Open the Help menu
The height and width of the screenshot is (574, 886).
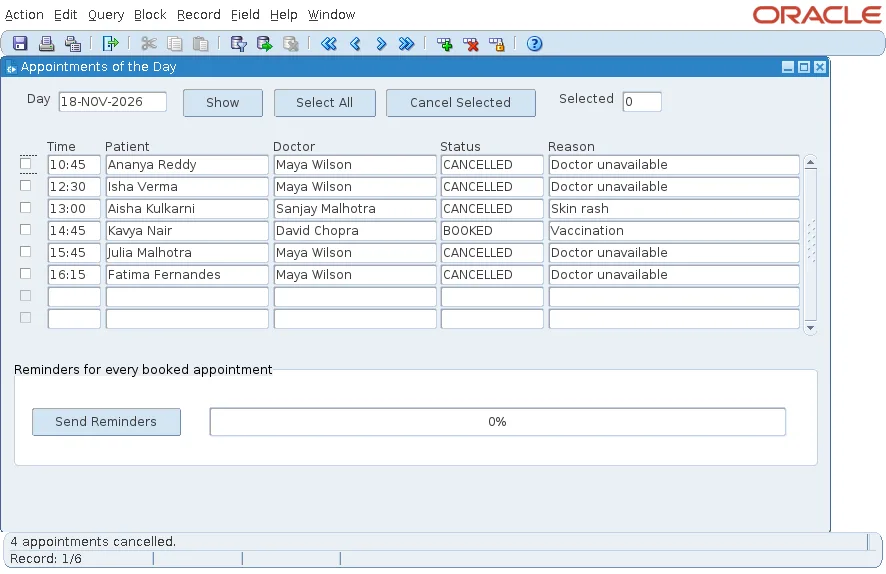[x=284, y=15]
